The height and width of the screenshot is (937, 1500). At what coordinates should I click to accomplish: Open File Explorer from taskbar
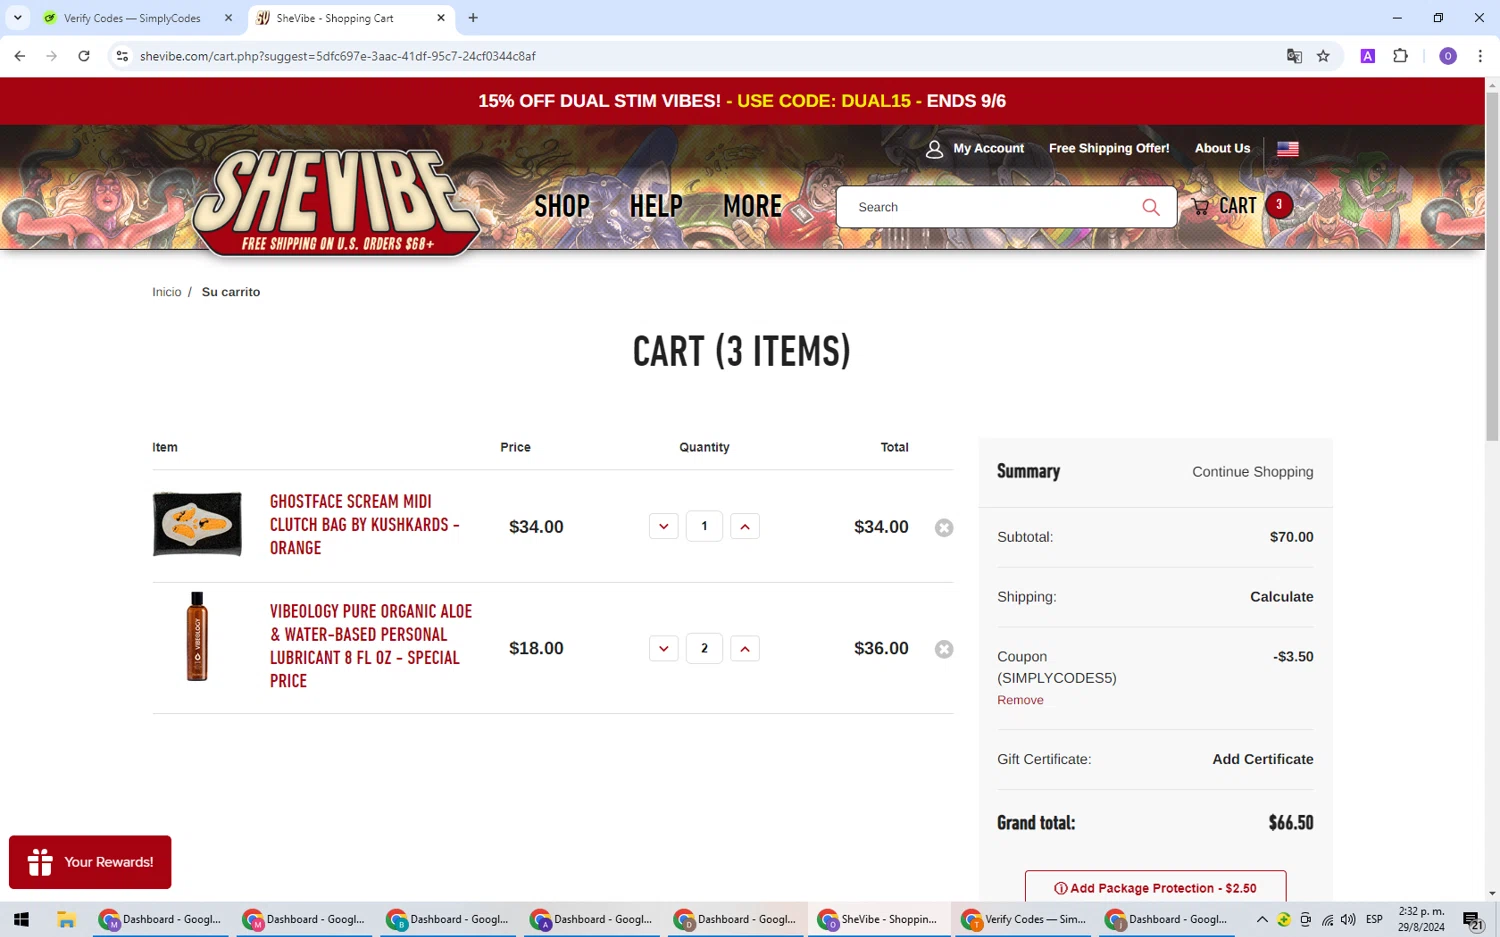click(66, 919)
